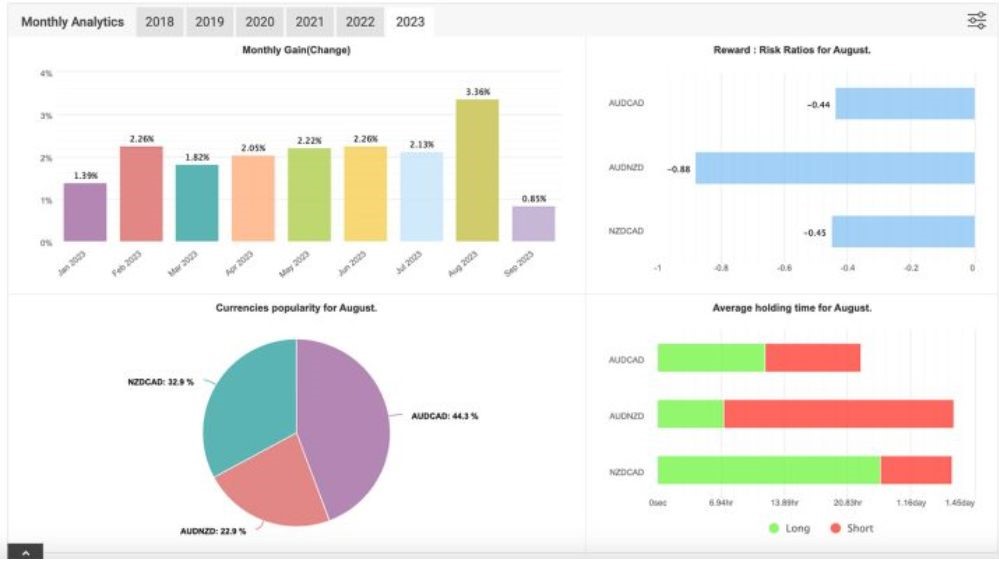Click the Jul 2023 bar
999x563 pixels.
pos(421,197)
